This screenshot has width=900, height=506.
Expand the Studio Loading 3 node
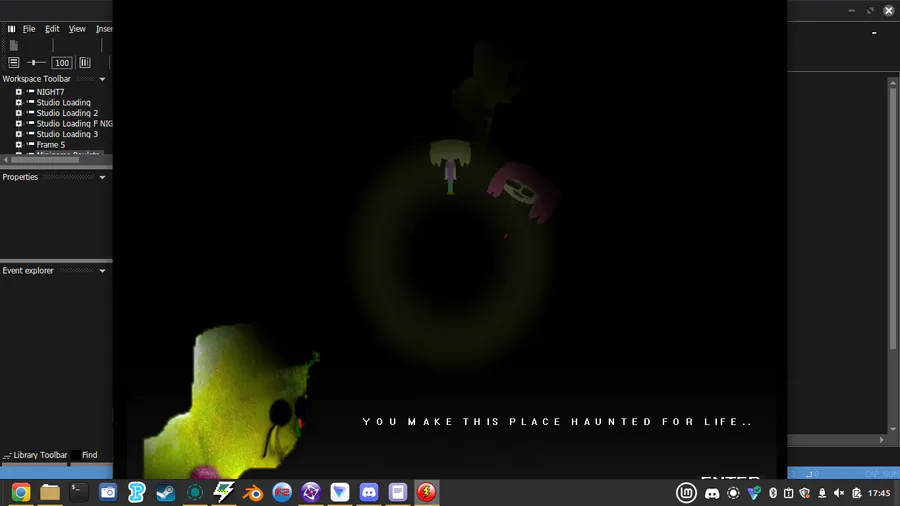point(18,134)
